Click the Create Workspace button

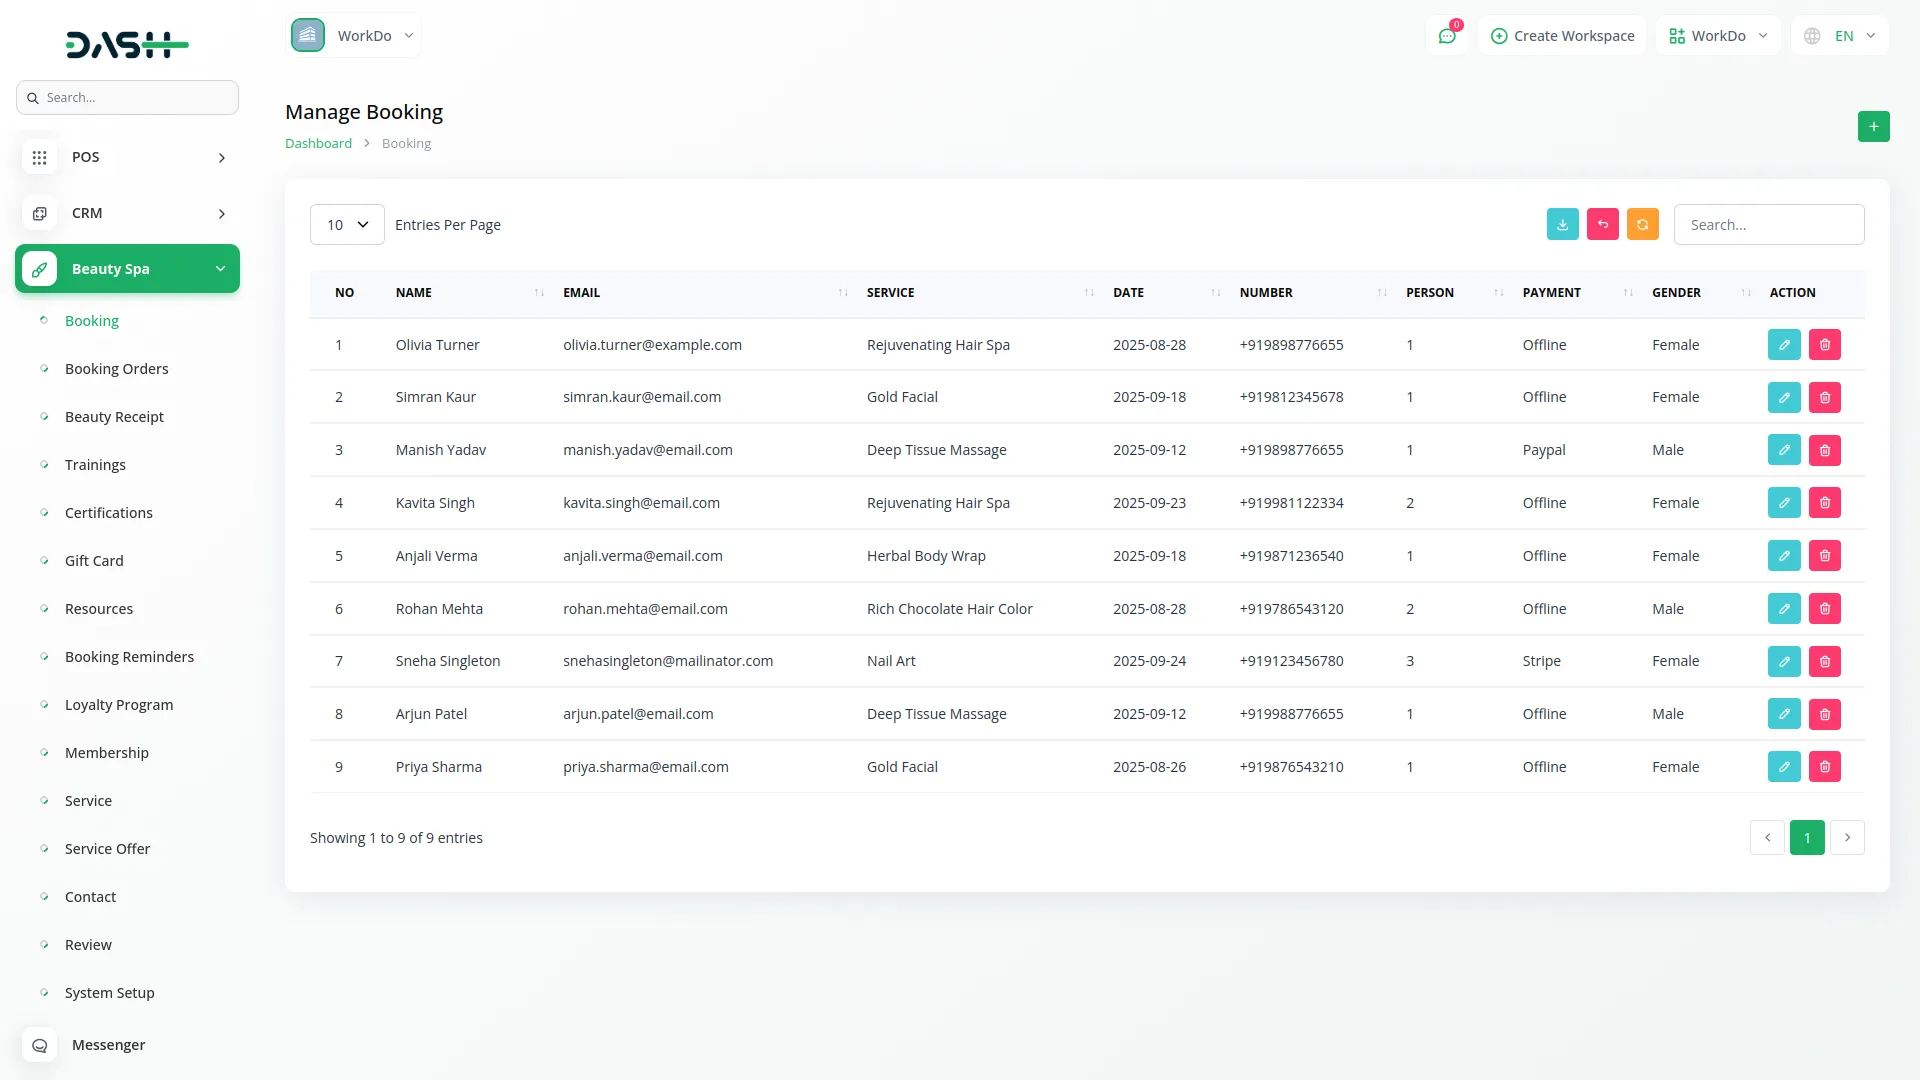point(1562,36)
